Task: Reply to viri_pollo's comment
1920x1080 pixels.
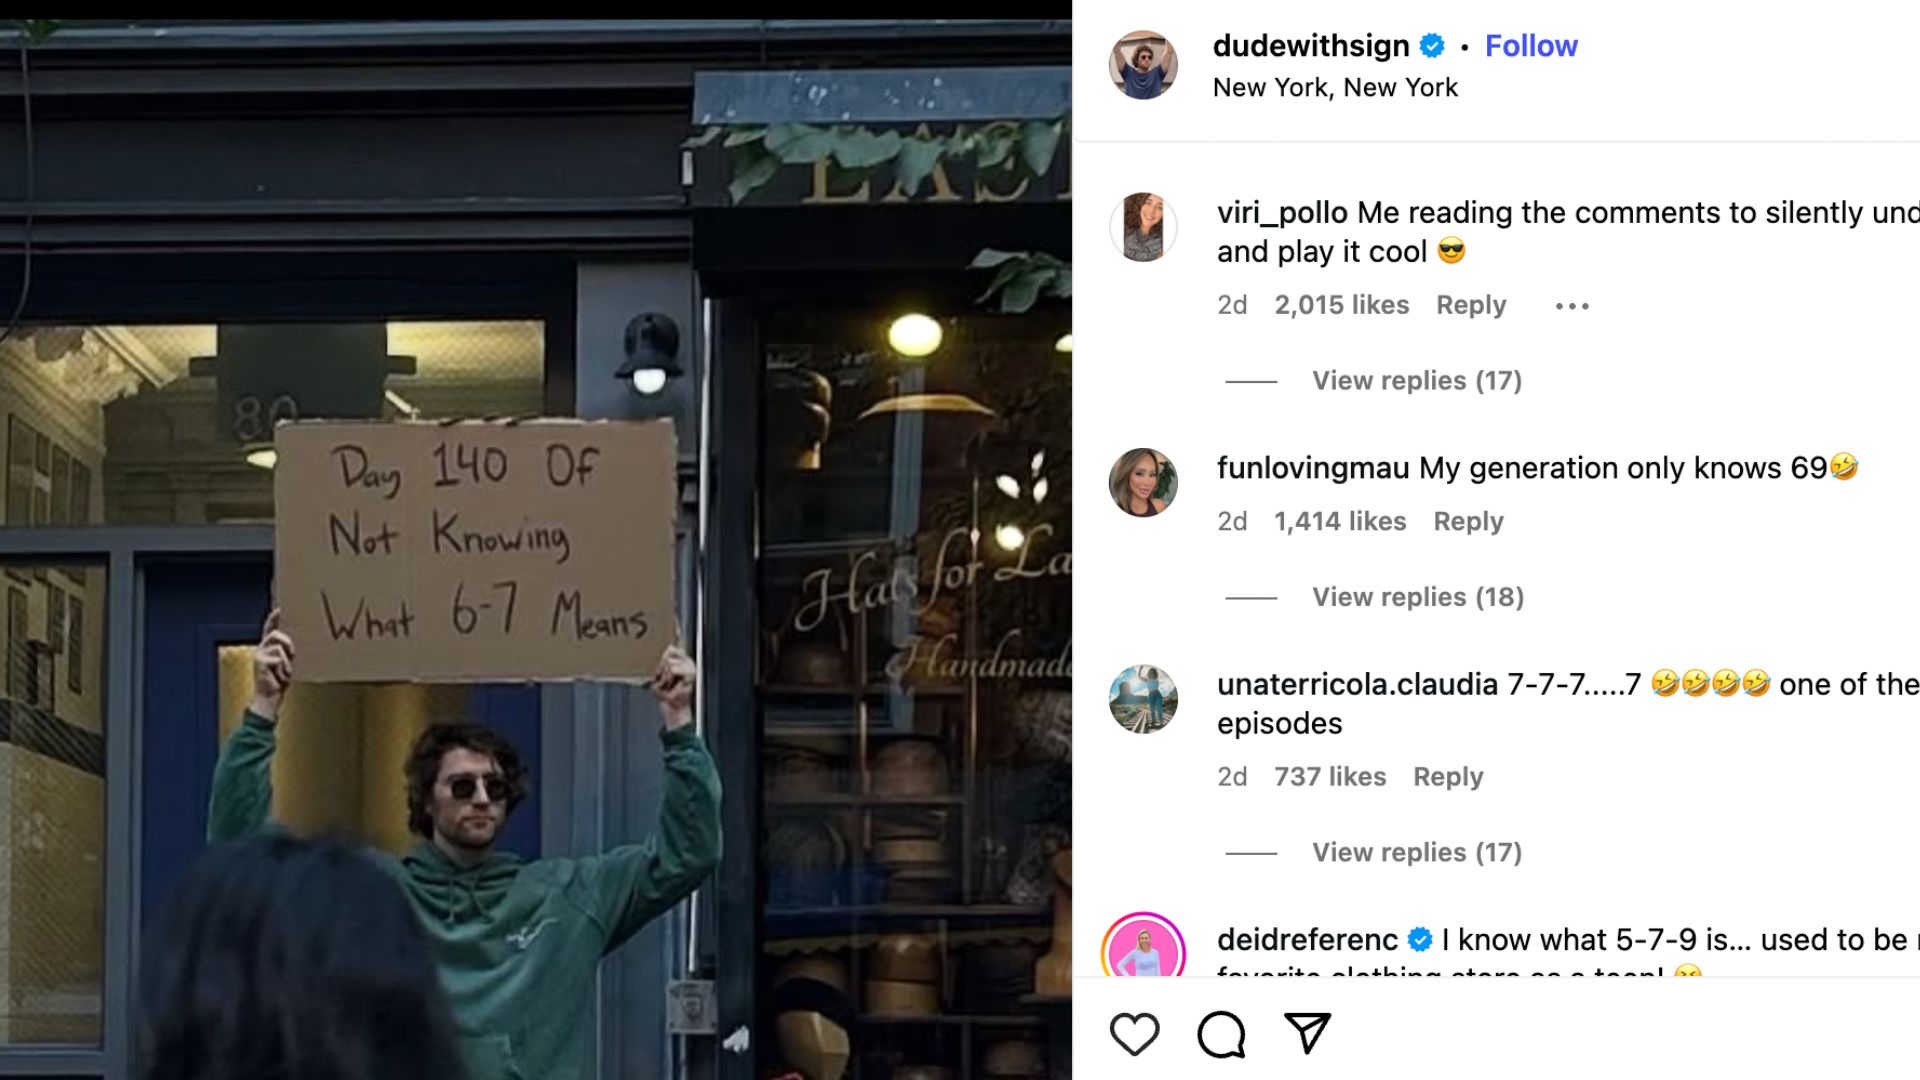Action: (1471, 305)
